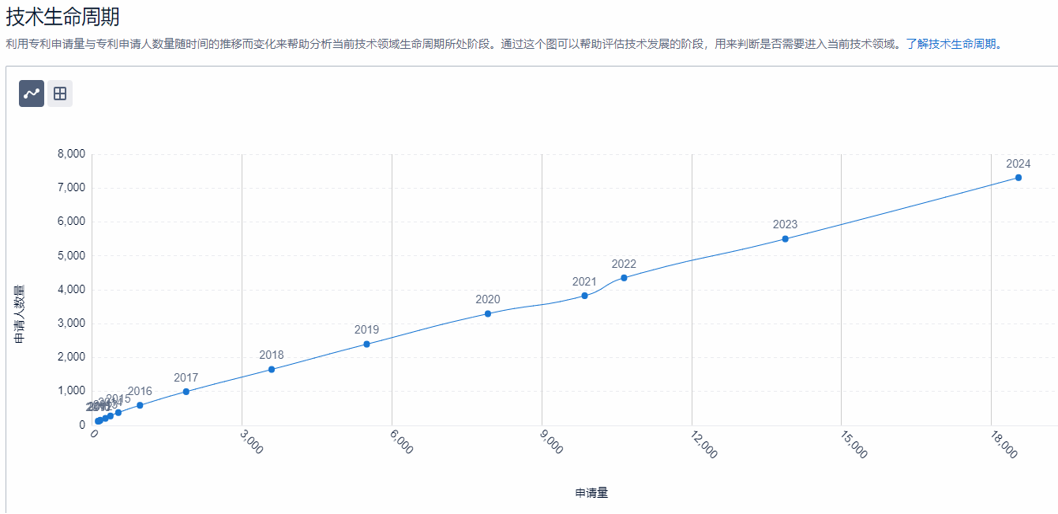Click the 申请人数量 y-axis title
This screenshot has height=514, width=1058.
click(20, 315)
